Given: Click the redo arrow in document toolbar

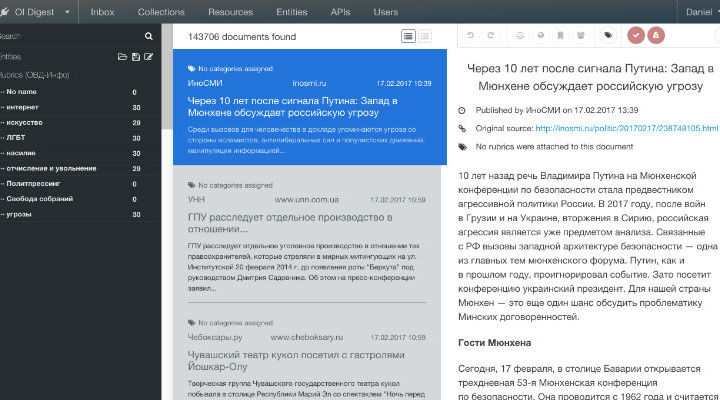Looking at the screenshot, I should (x=491, y=35).
